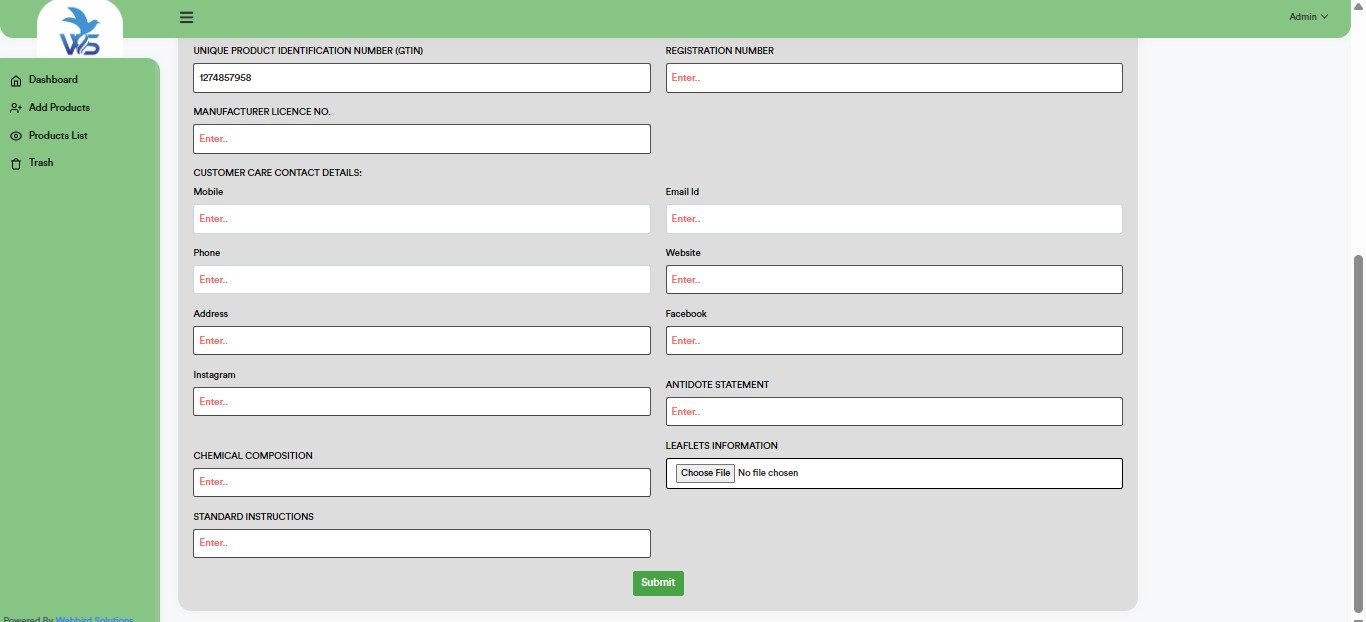
Task: Click the scrollbar up arrow
Action: [1358, 5]
